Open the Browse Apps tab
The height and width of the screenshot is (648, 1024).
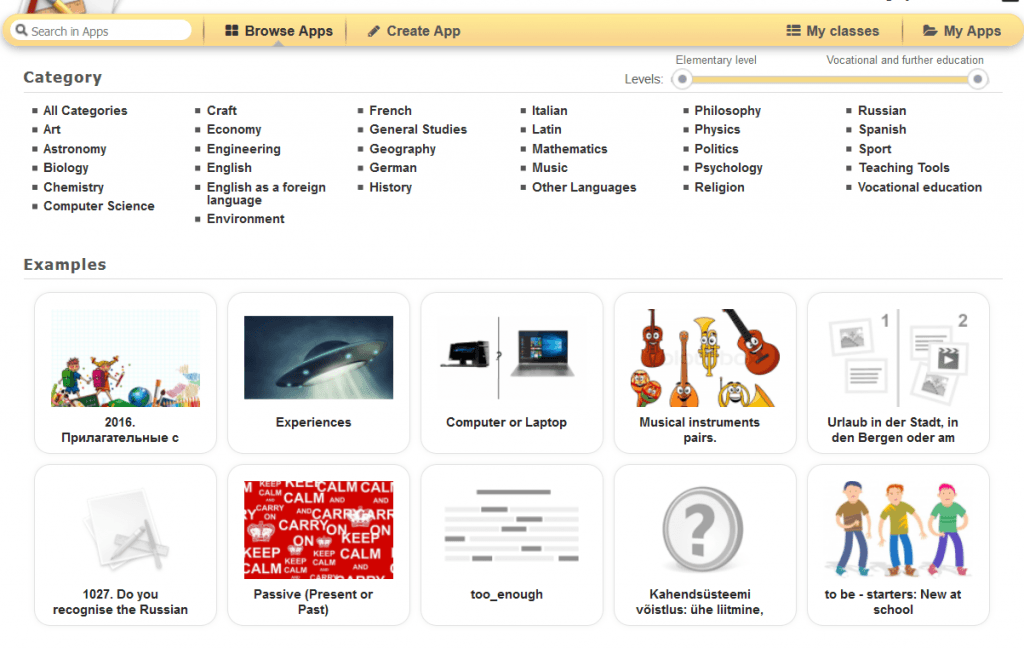[279, 31]
